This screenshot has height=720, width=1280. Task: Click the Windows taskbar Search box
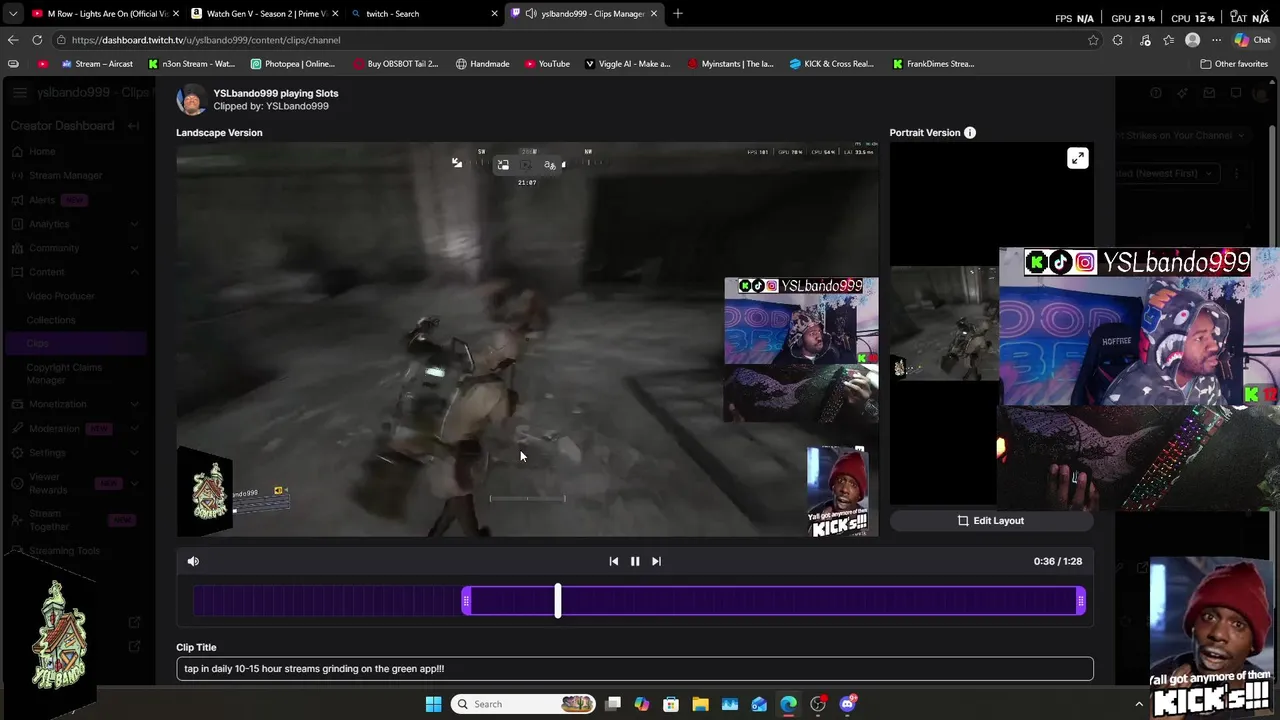tap(523, 704)
